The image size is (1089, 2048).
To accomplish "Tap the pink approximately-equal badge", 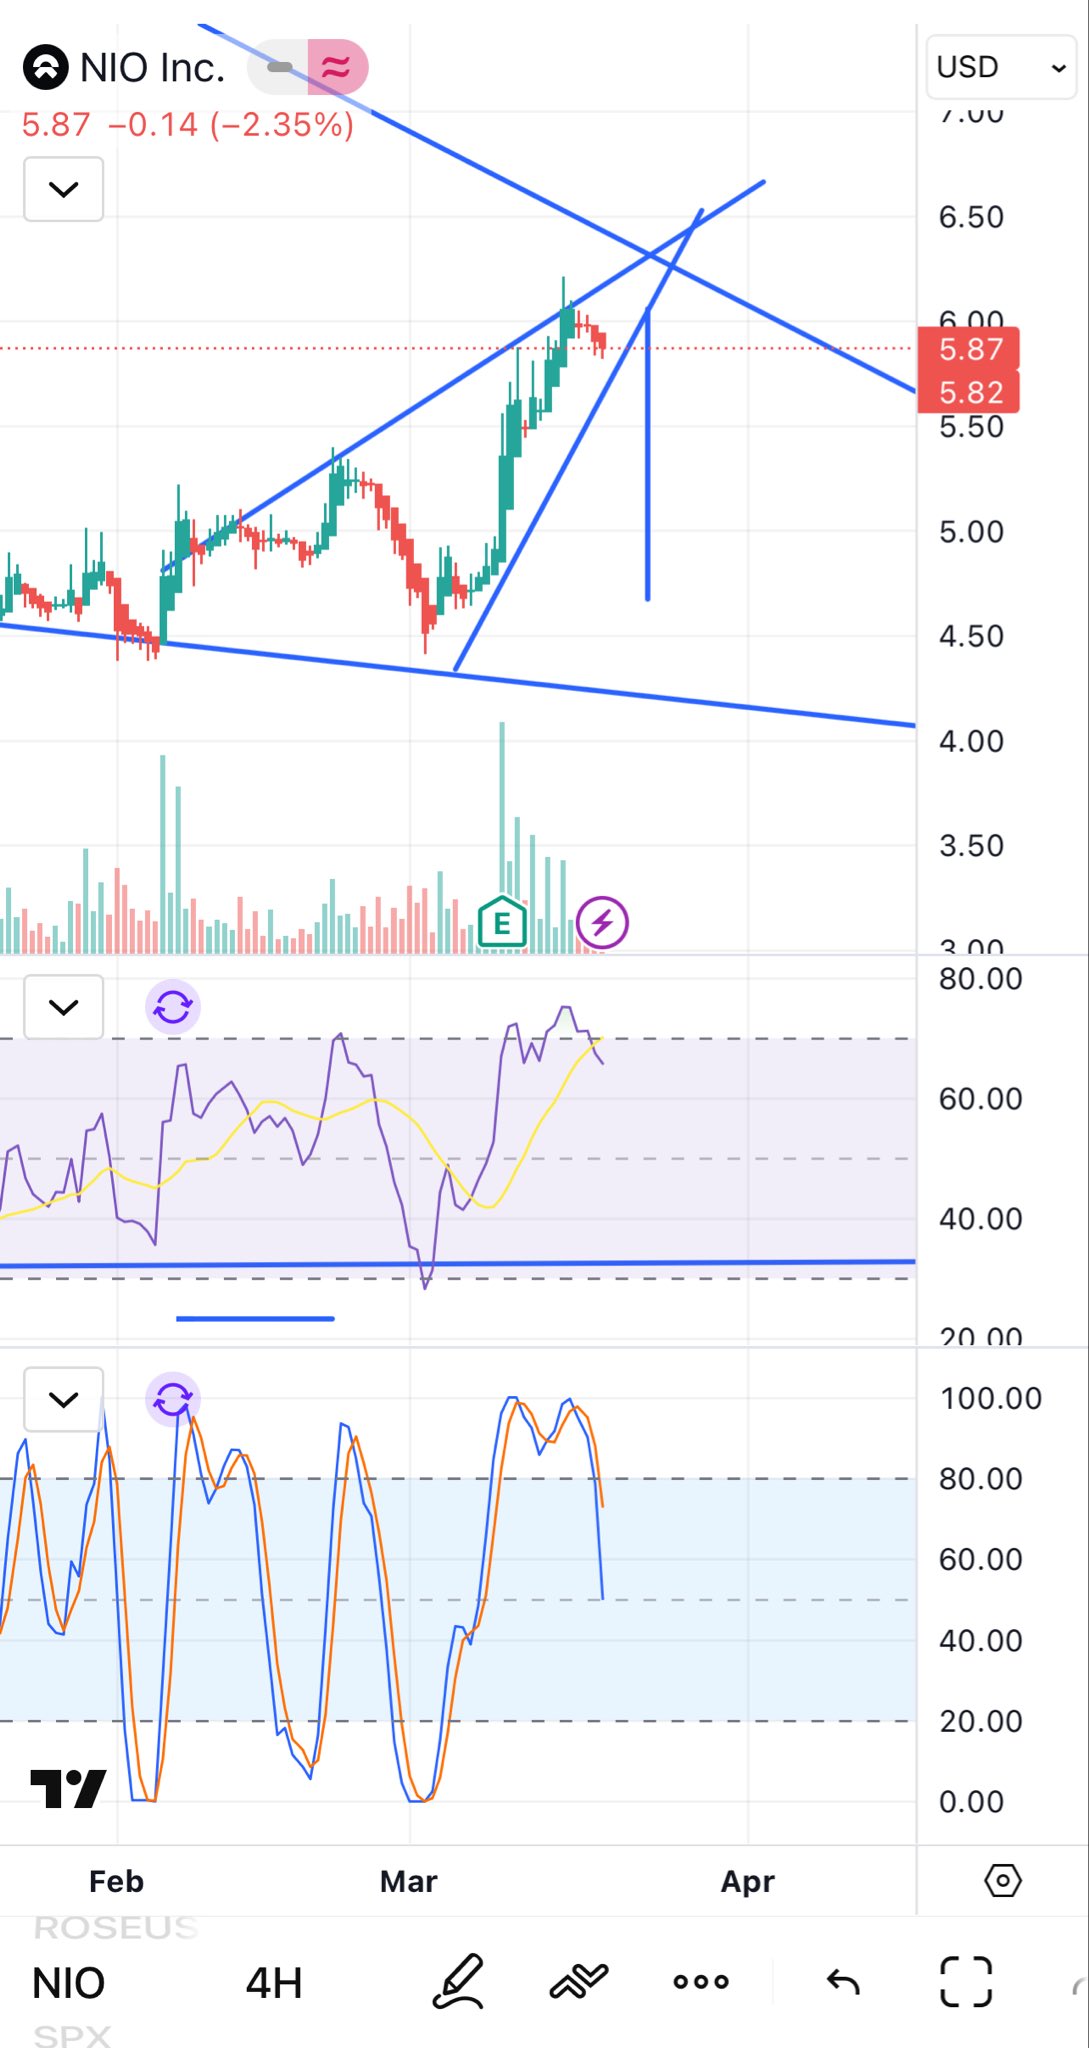I will click(x=337, y=68).
